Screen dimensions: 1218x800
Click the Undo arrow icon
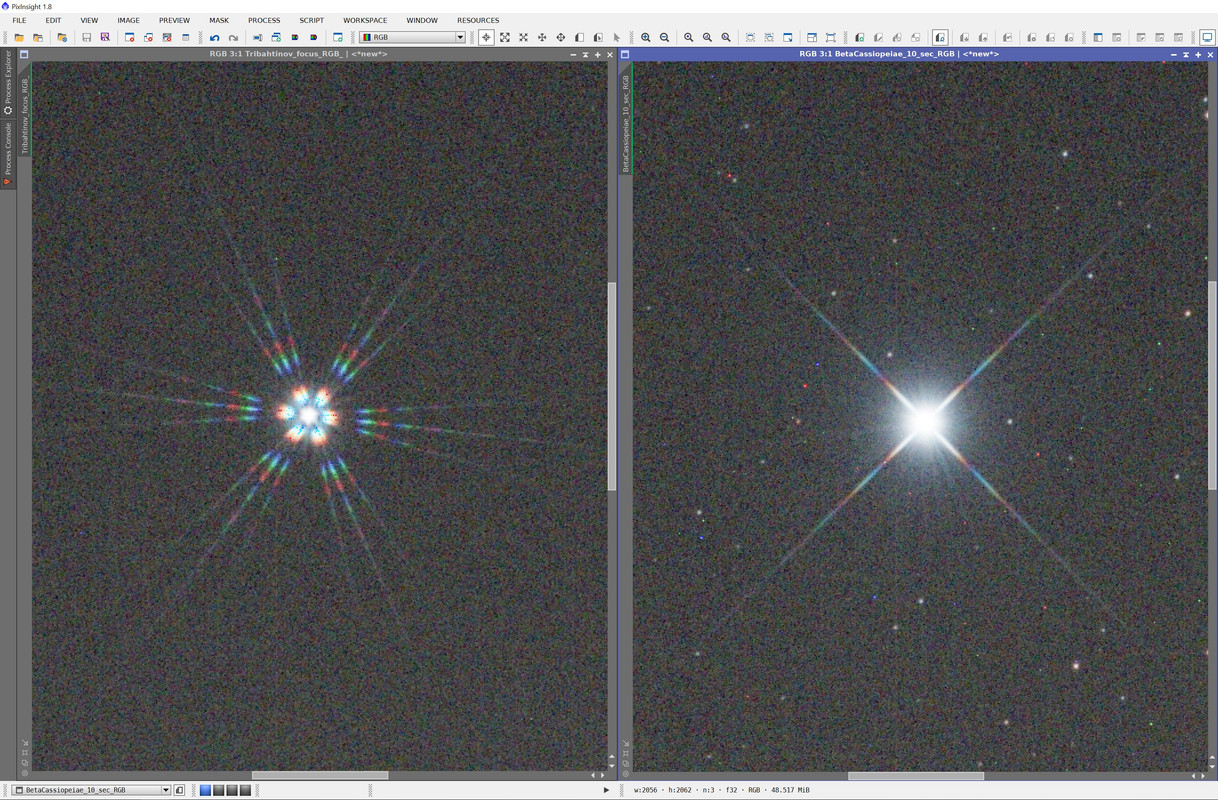[x=214, y=37]
